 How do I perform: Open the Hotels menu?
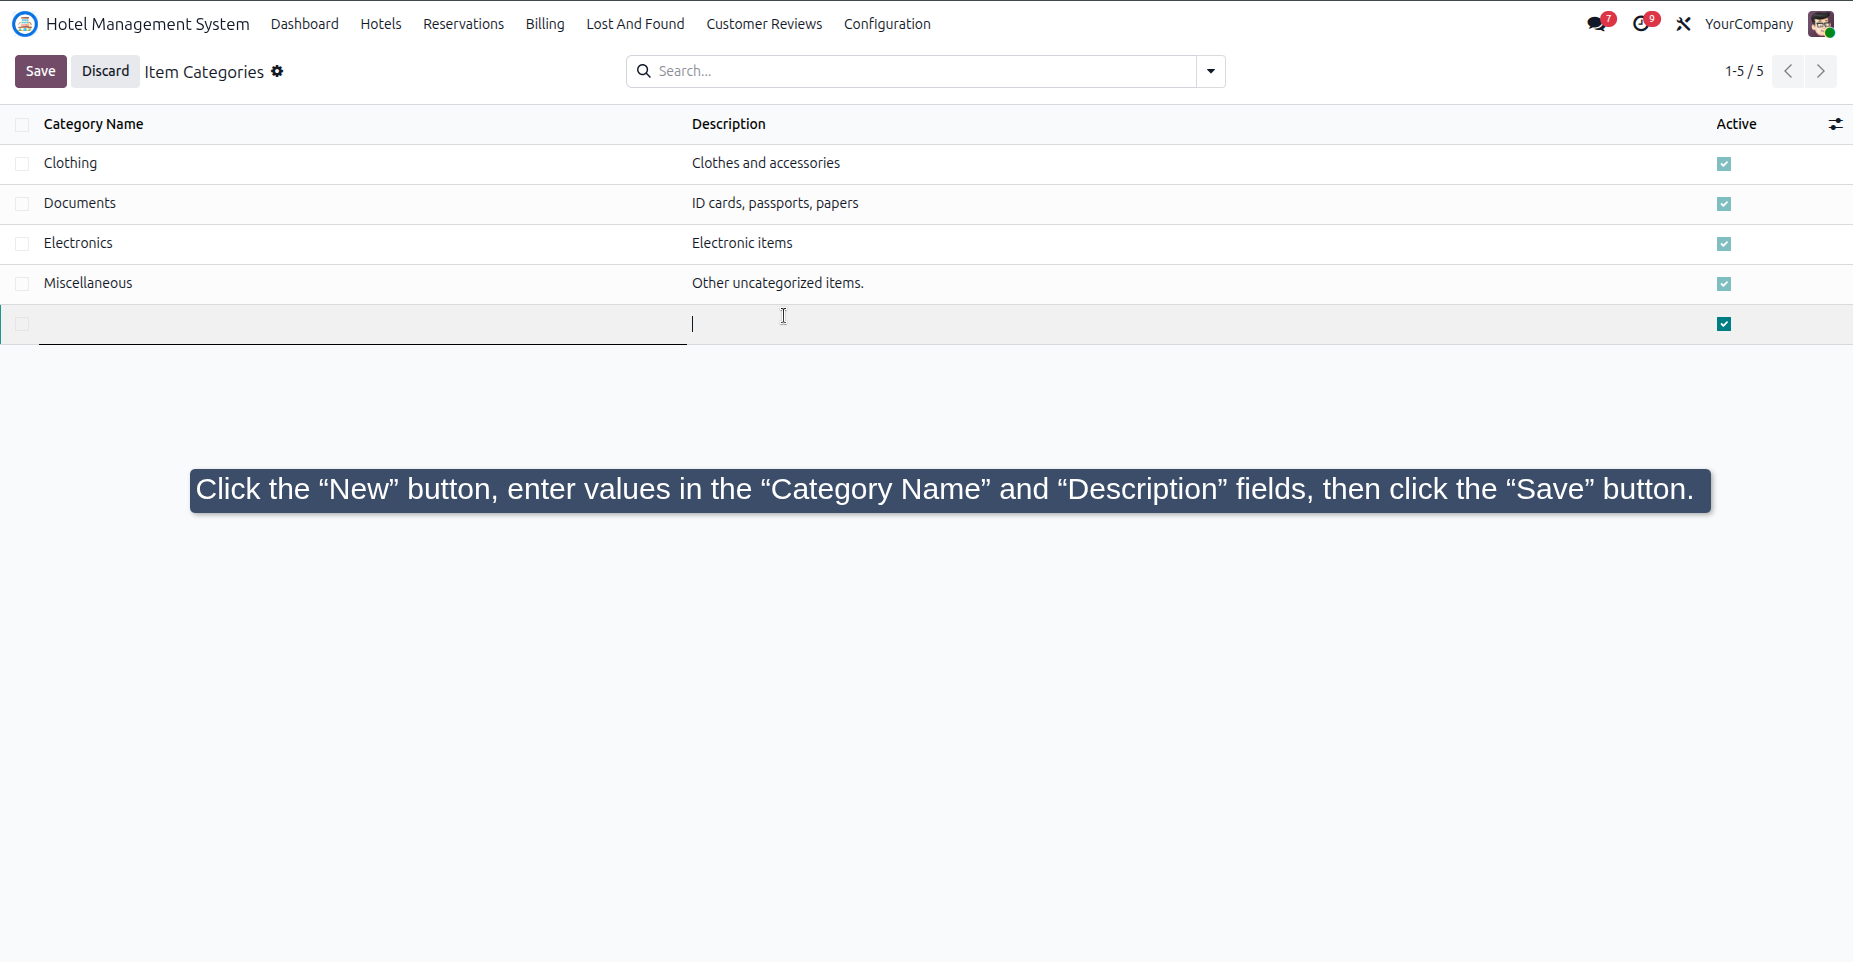[x=381, y=24]
